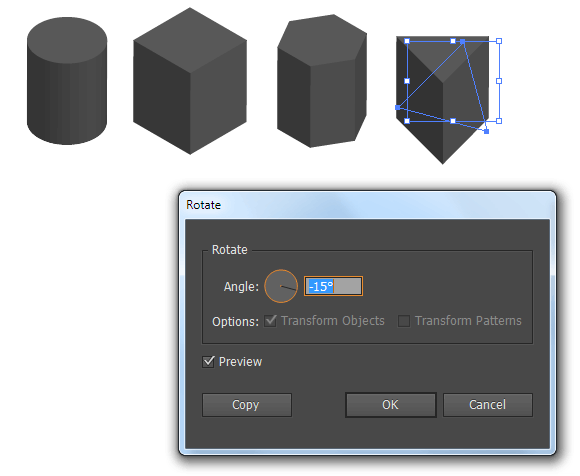Click the bottom-center bounding box handle
The width and height of the screenshot is (580, 476).
click(x=453, y=121)
